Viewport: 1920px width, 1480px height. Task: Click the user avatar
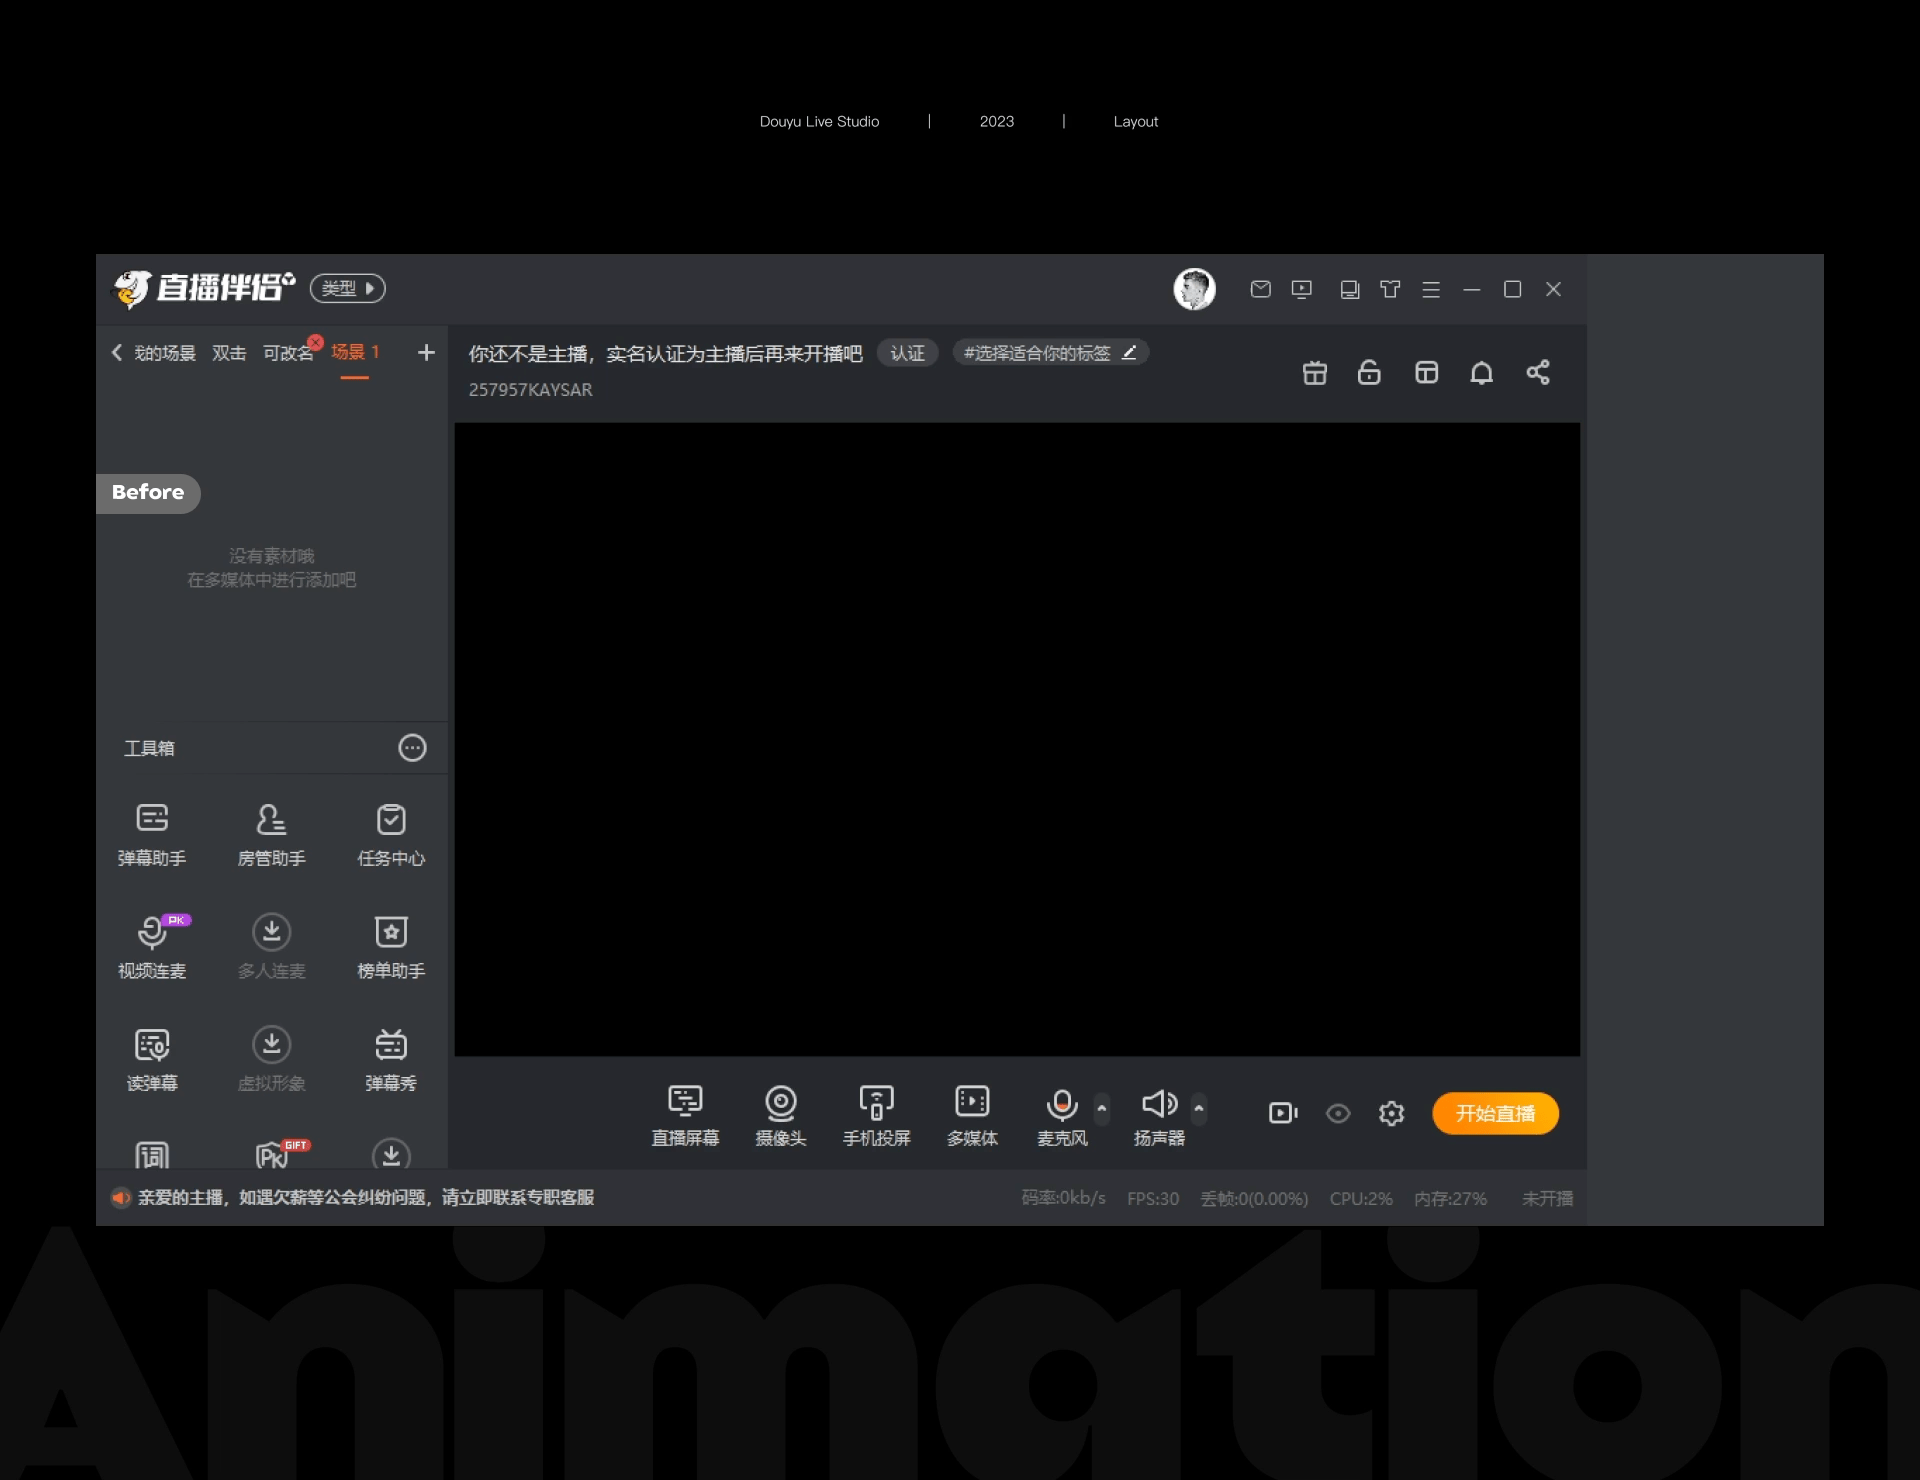coord(1194,289)
